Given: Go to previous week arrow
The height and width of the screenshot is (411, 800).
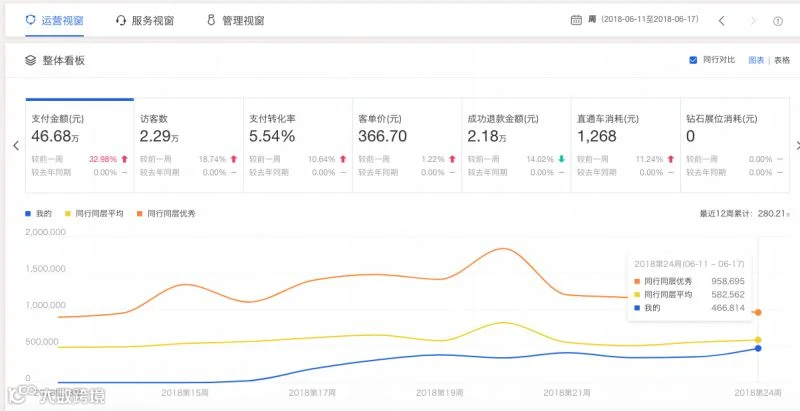Looking at the screenshot, I should pos(721,21).
